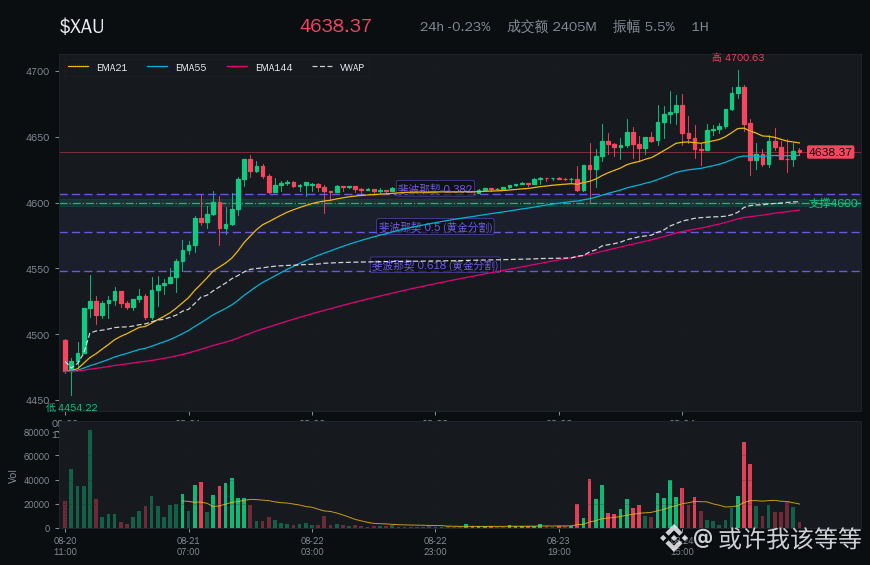Click the 4500 price axis label

(x=38, y=335)
